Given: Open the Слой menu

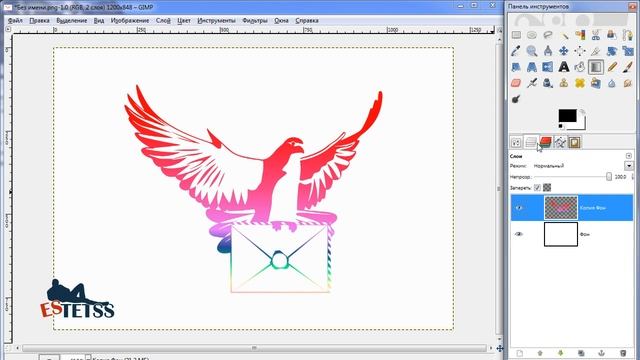Looking at the screenshot, I should pyautogui.click(x=163, y=20).
